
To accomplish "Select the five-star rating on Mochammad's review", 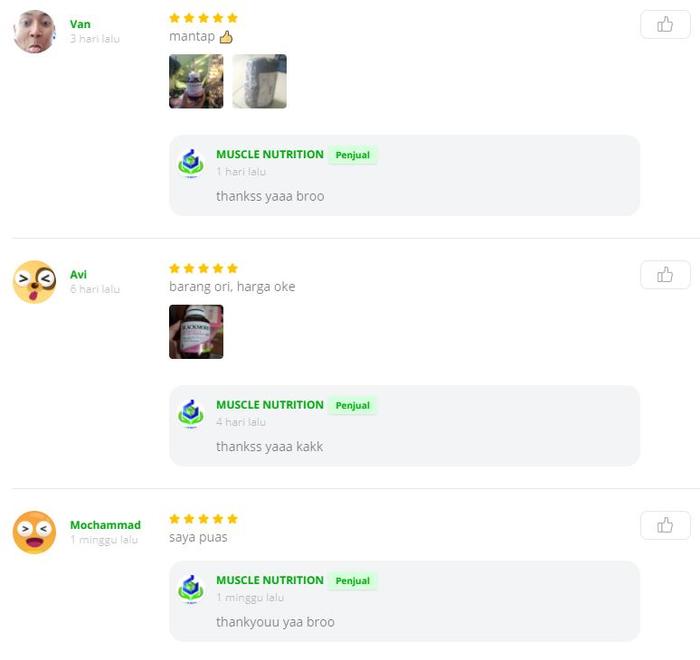I will (x=203, y=519).
